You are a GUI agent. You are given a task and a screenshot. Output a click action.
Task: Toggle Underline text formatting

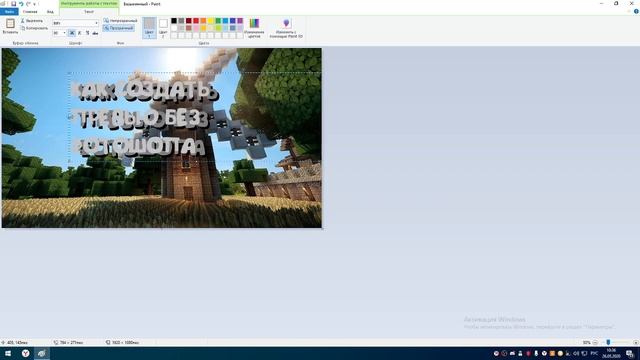point(87,33)
